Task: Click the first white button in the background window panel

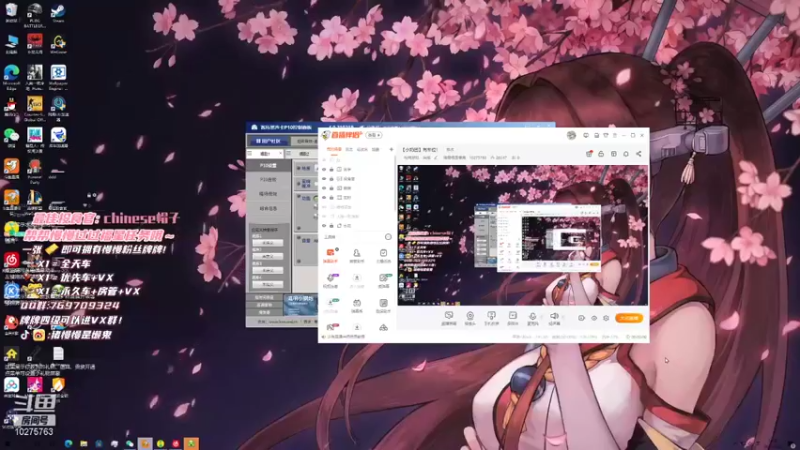Action: click(267, 242)
